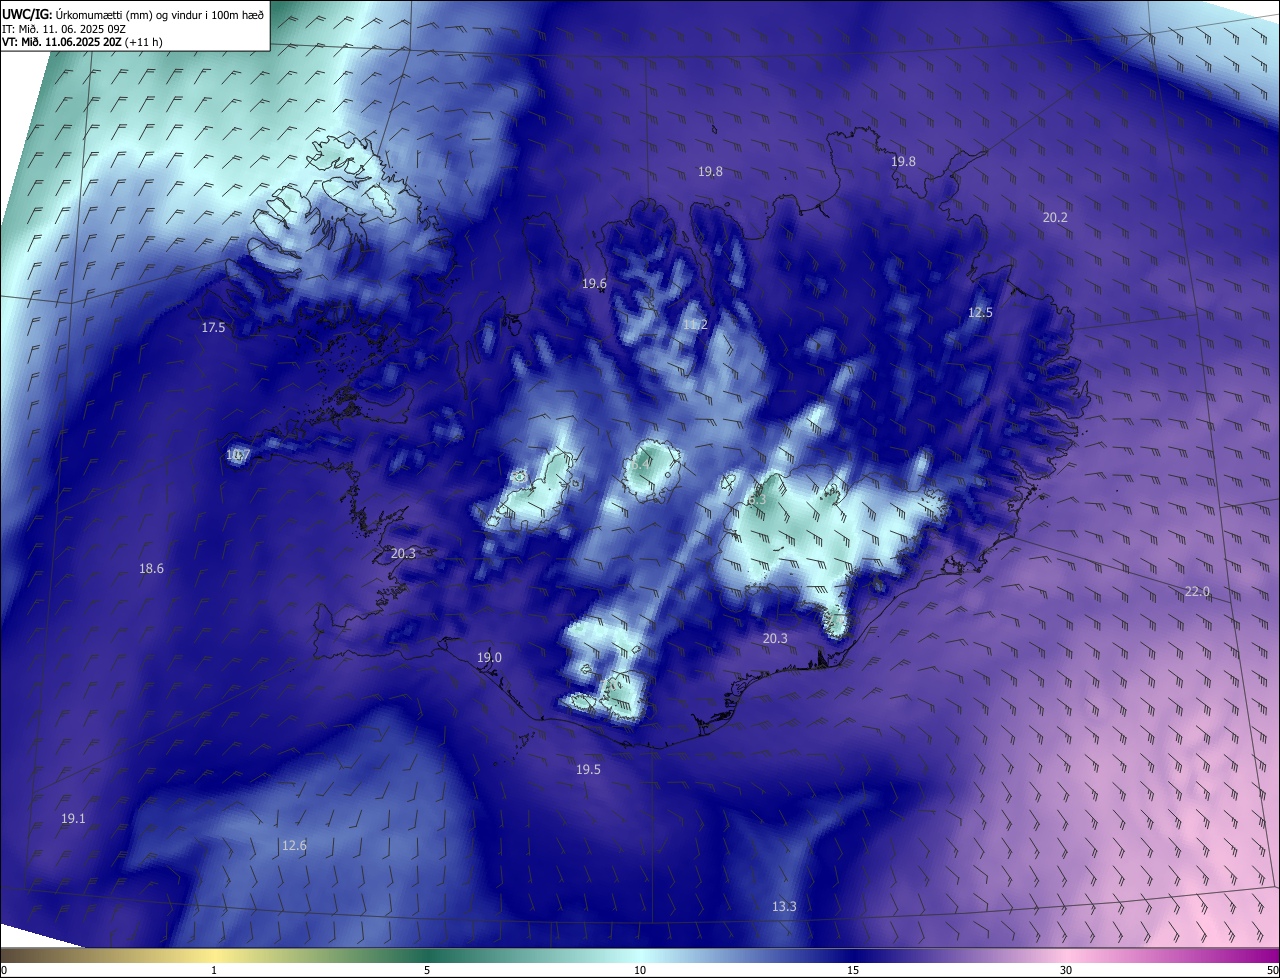Click the colour gradient scale bar

click(x=640, y=956)
